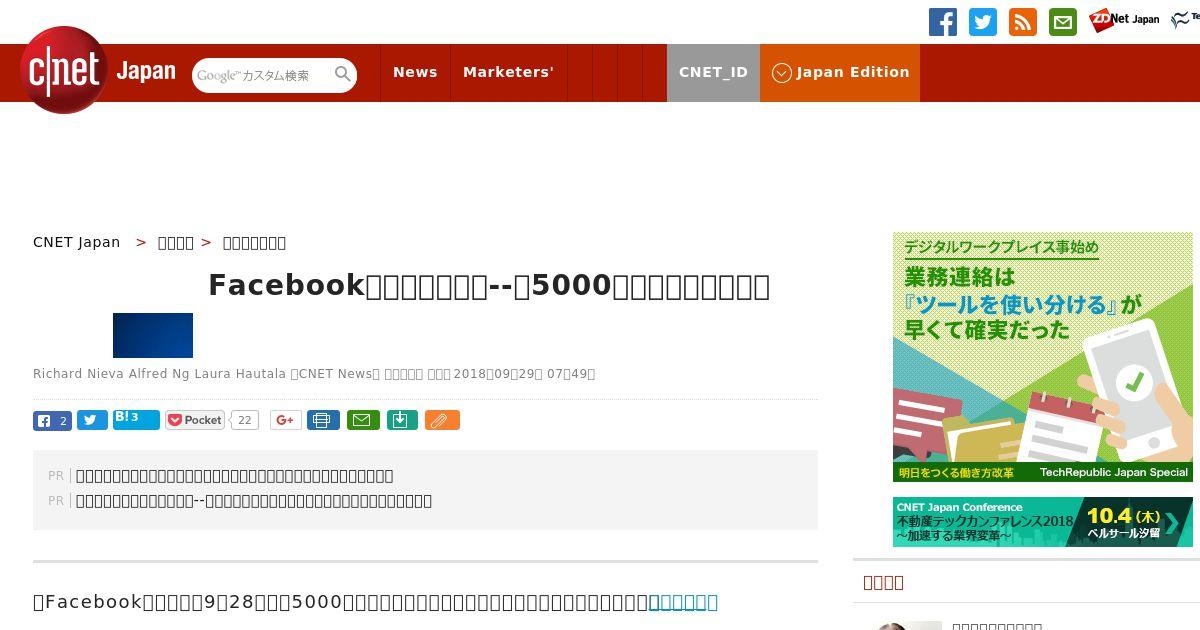Save article to Pocket
The image size is (1200, 630).
tap(195, 420)
